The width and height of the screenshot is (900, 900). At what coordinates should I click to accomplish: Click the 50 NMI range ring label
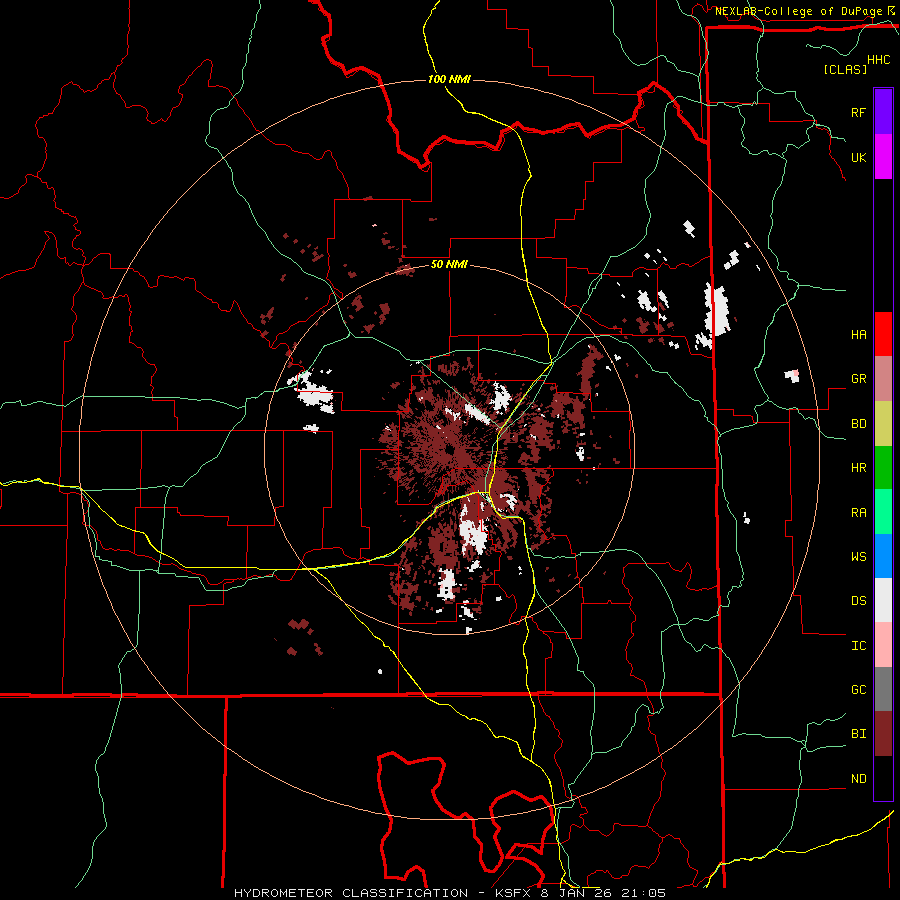click(449, 265)
